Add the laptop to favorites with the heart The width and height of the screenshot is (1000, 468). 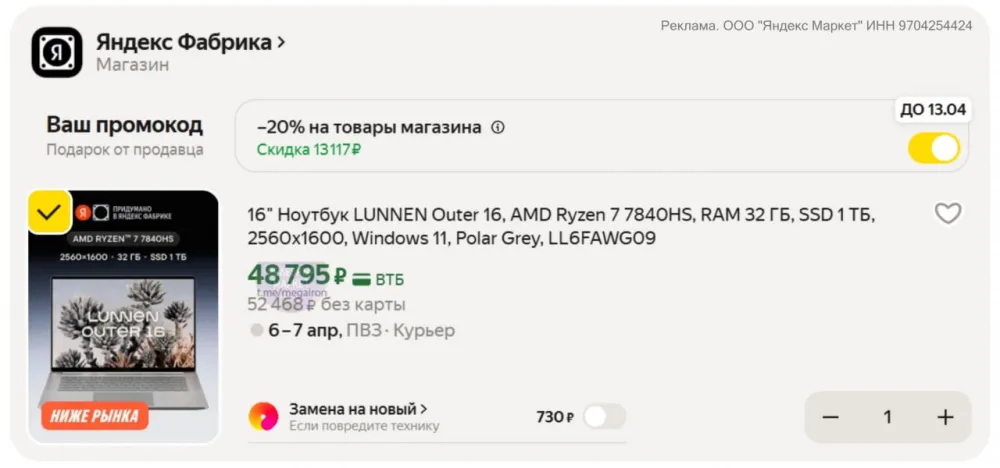[947, 213]
